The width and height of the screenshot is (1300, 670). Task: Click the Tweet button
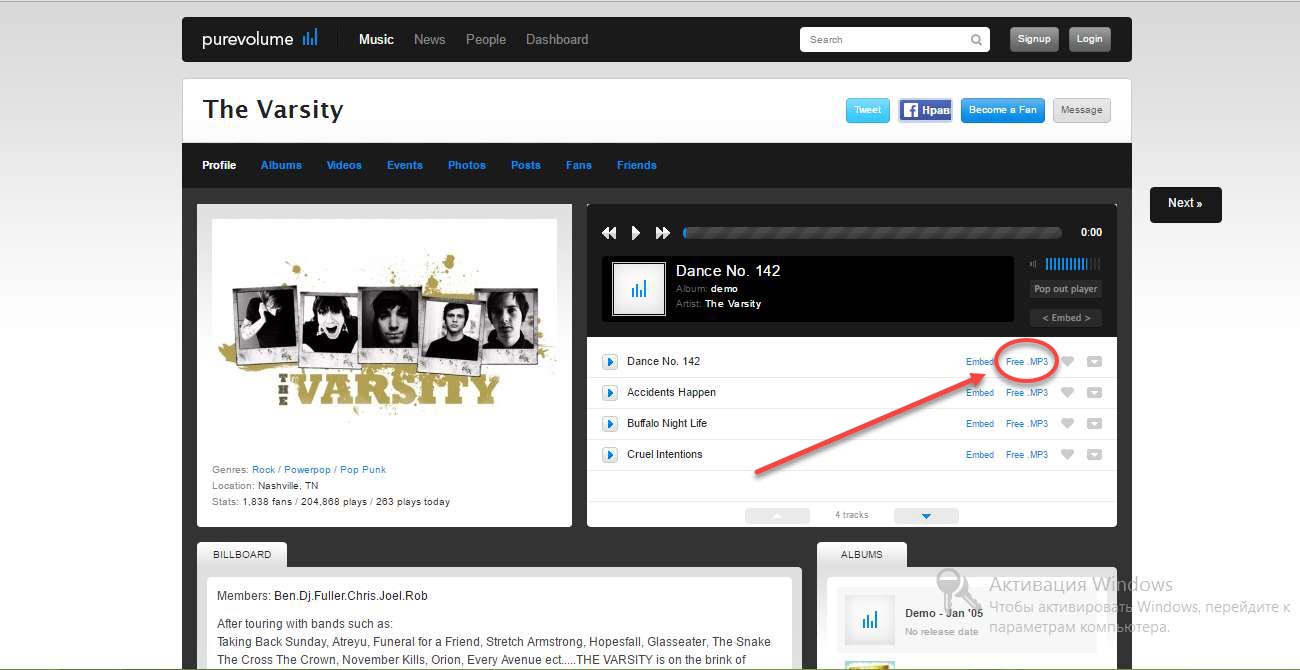[868, 110]
